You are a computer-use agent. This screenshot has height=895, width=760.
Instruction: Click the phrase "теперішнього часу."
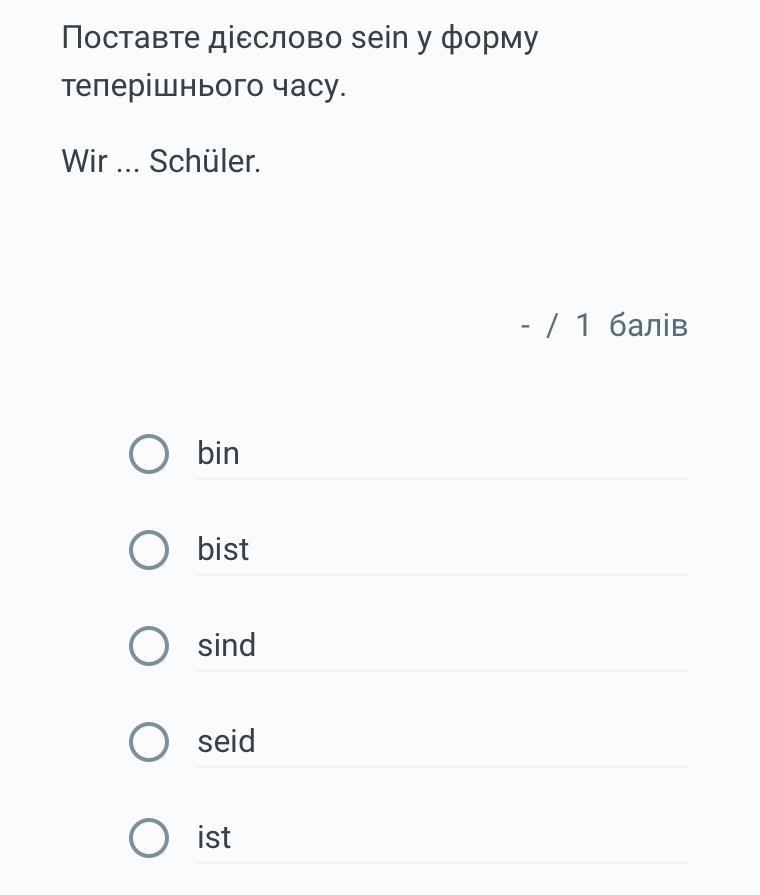[x=204, y=86]
